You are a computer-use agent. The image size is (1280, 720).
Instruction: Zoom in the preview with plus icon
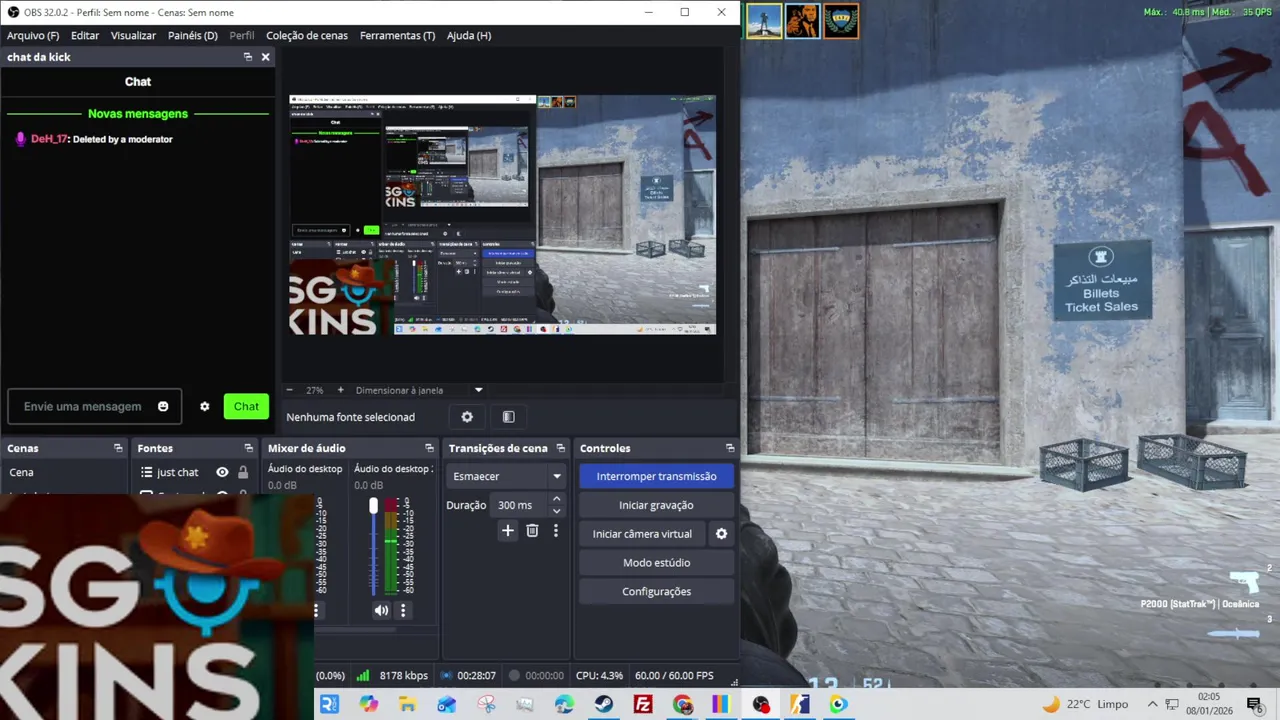tap(340, 390)
